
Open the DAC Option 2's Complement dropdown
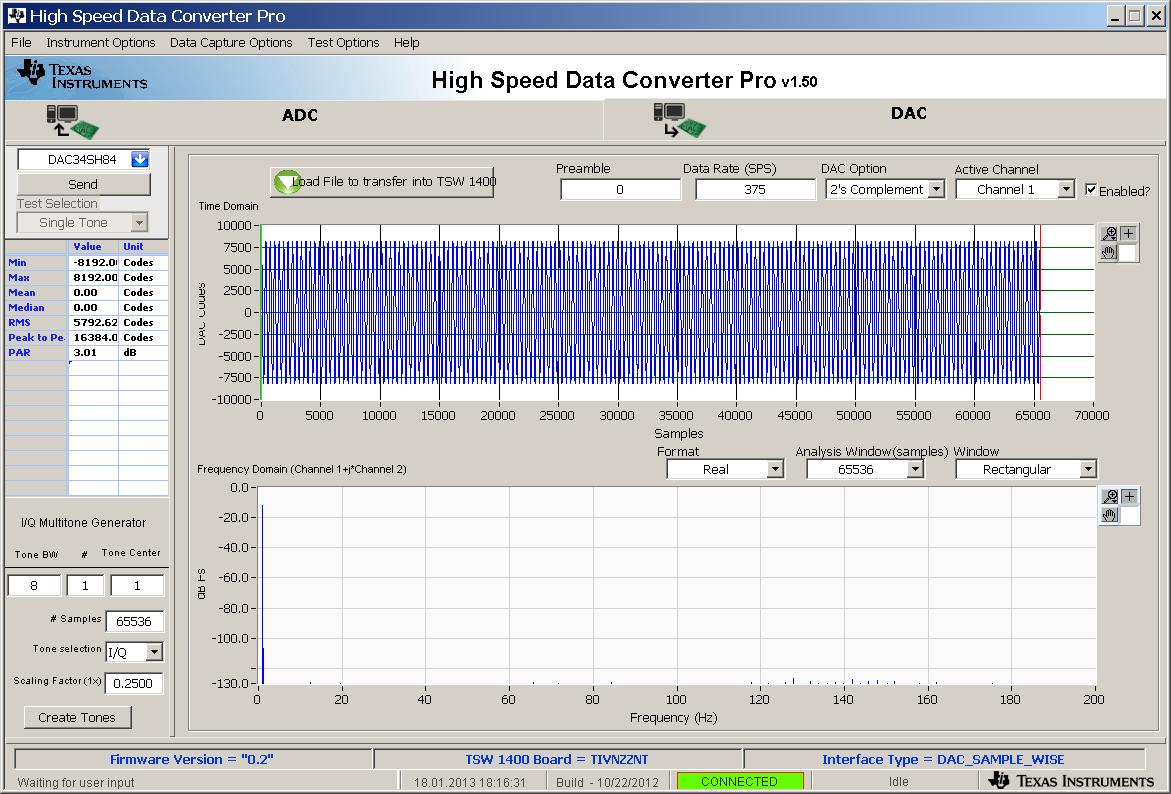coord(937,190)
